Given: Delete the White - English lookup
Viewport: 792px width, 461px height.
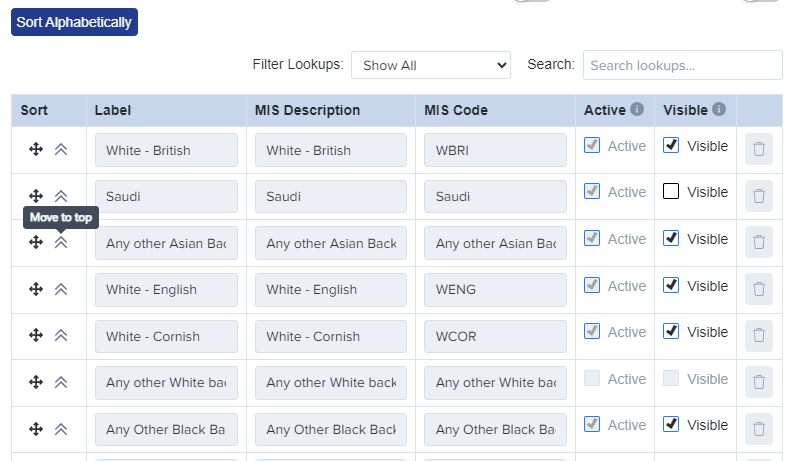Looking at the screenshot, I should (x=759, y=289).
